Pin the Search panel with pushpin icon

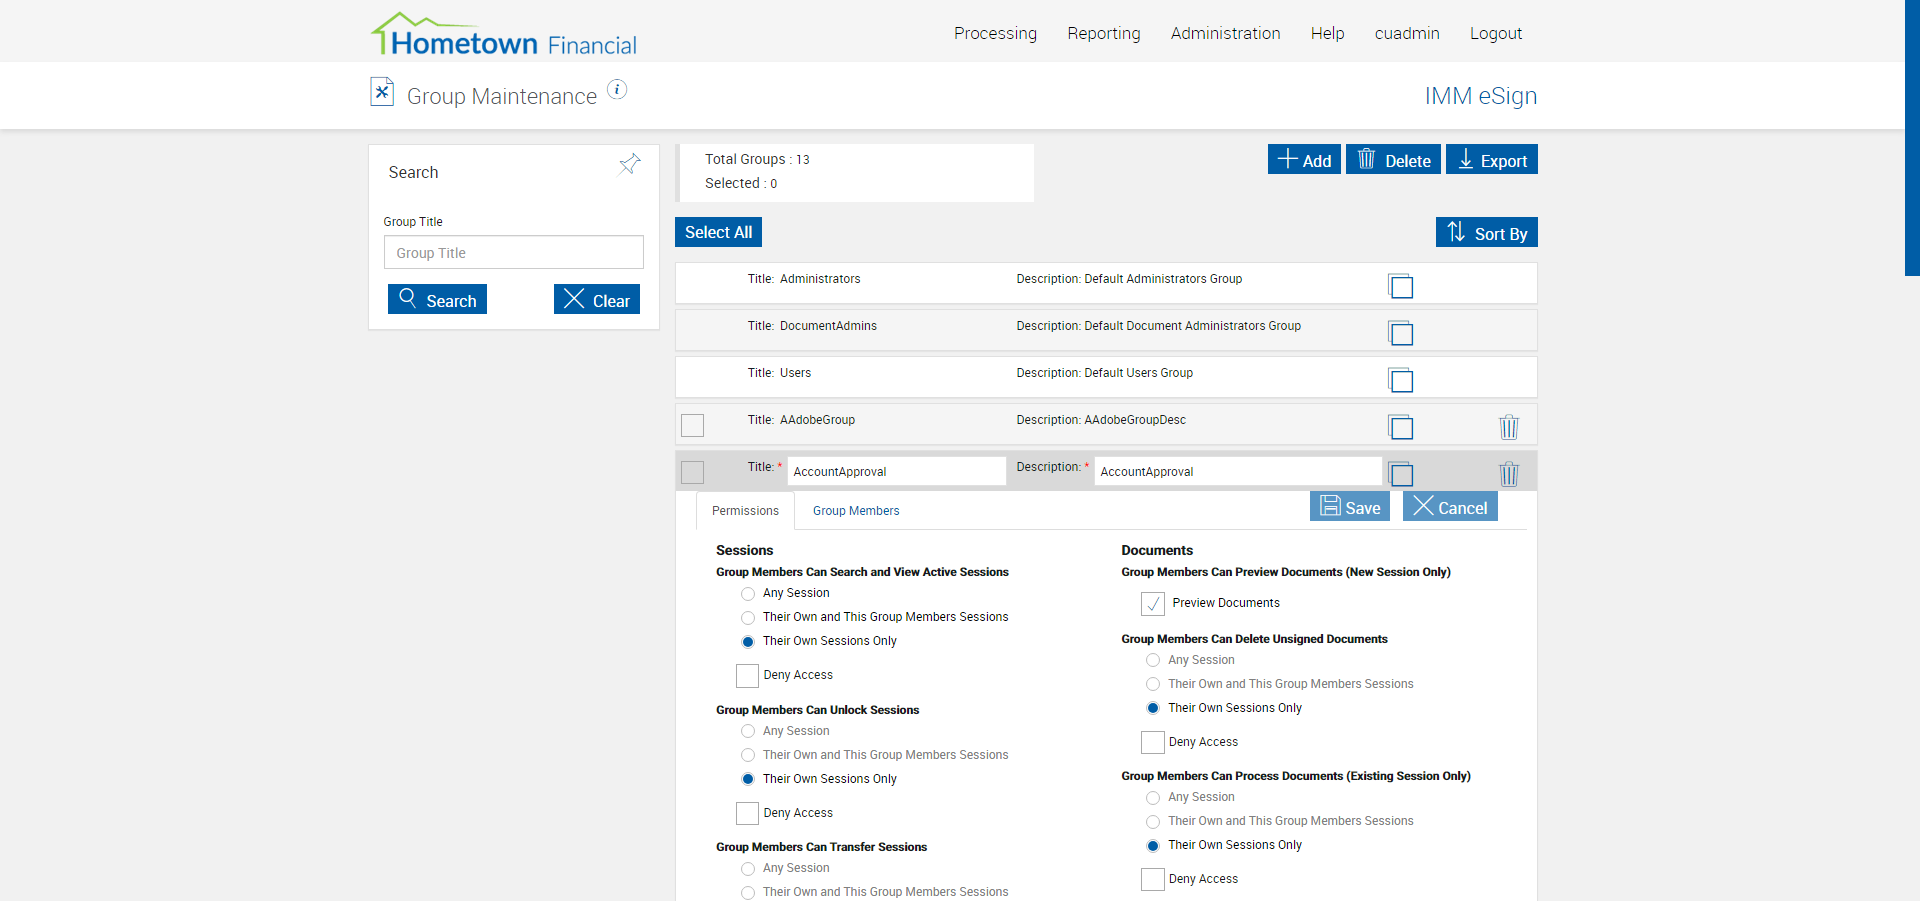click(630, 164)
